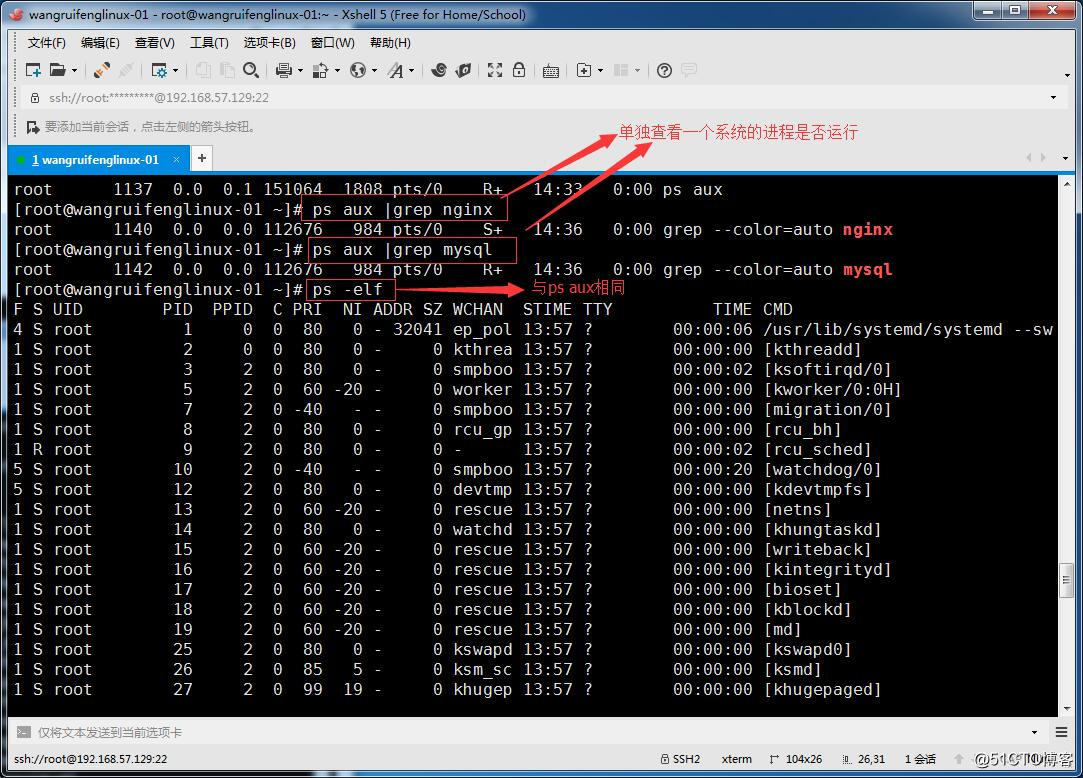Screen dimensions: 1083x778
Task: Click the terminal scrollbar down arrow
Action: (x=1066, y=708)
